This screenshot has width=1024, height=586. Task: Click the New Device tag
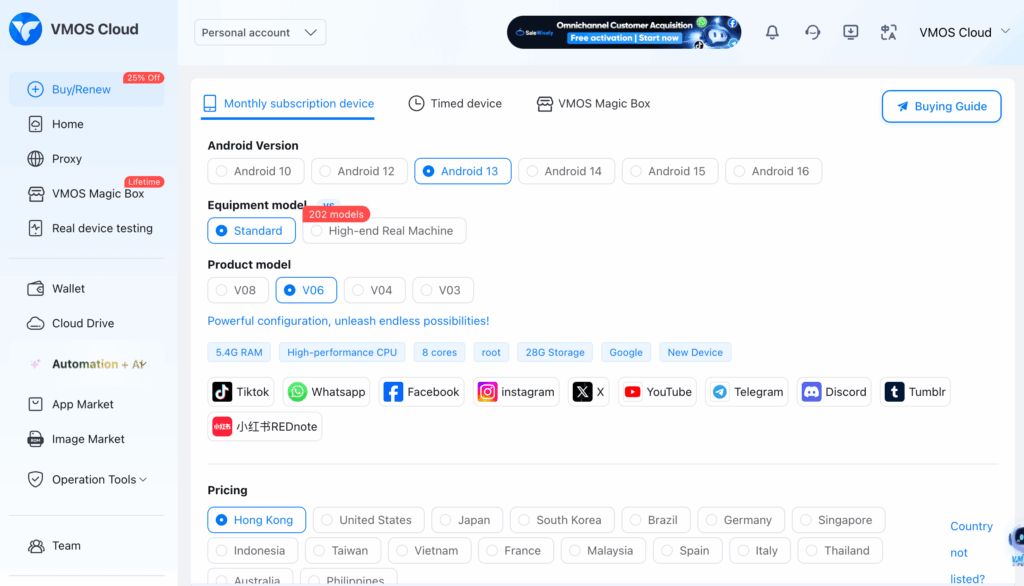(695, 352)
